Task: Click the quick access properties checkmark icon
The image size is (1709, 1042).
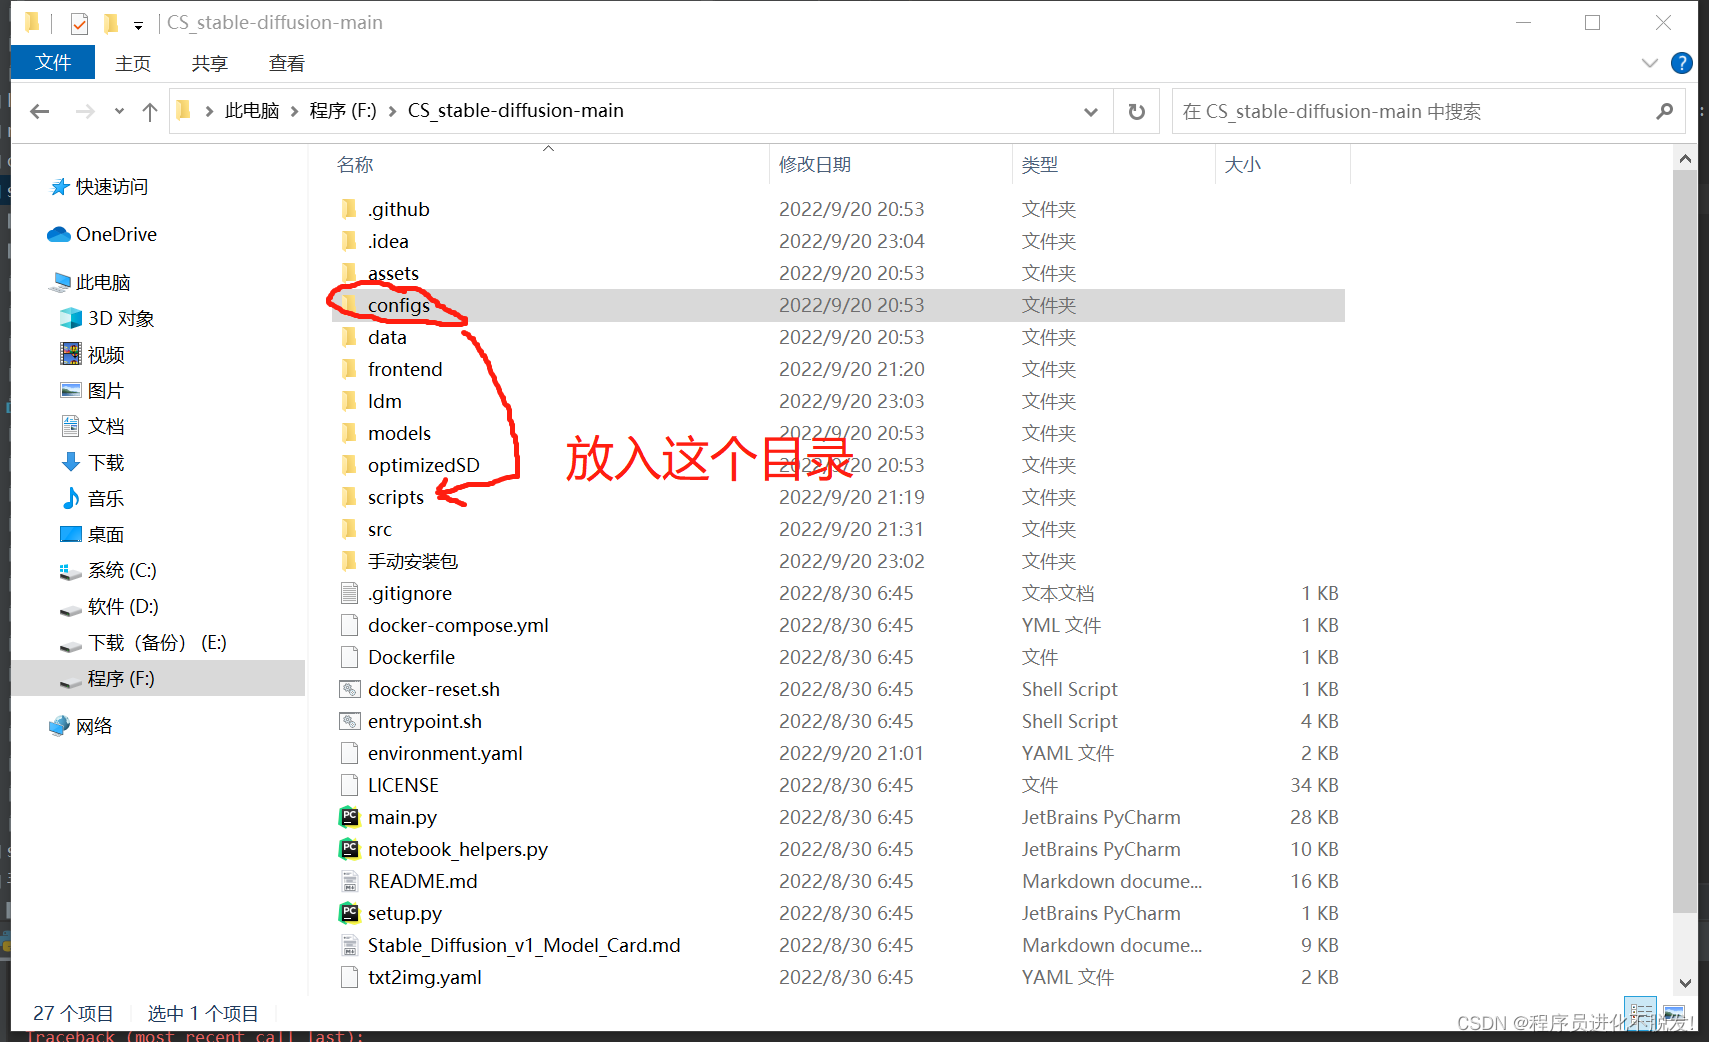Action: pos(80,23)
